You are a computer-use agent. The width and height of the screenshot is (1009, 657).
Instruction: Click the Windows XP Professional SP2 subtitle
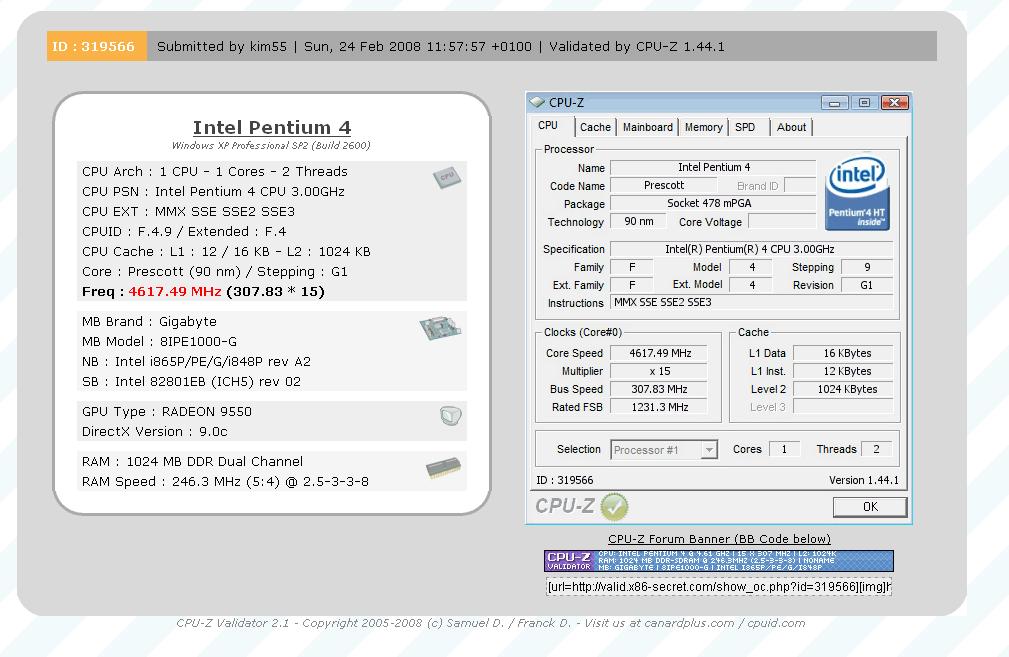(271, 145)
